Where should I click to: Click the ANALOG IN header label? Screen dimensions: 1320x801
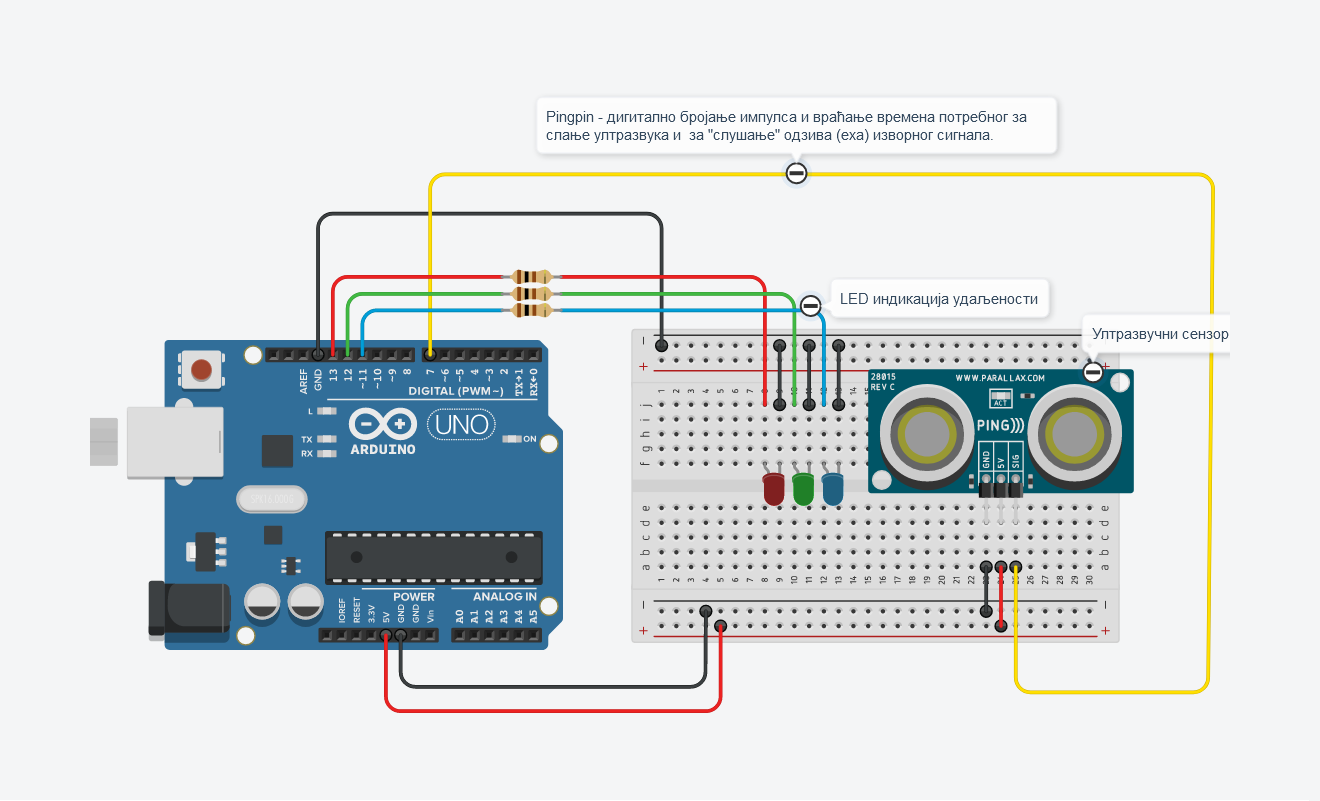point(505,596)
